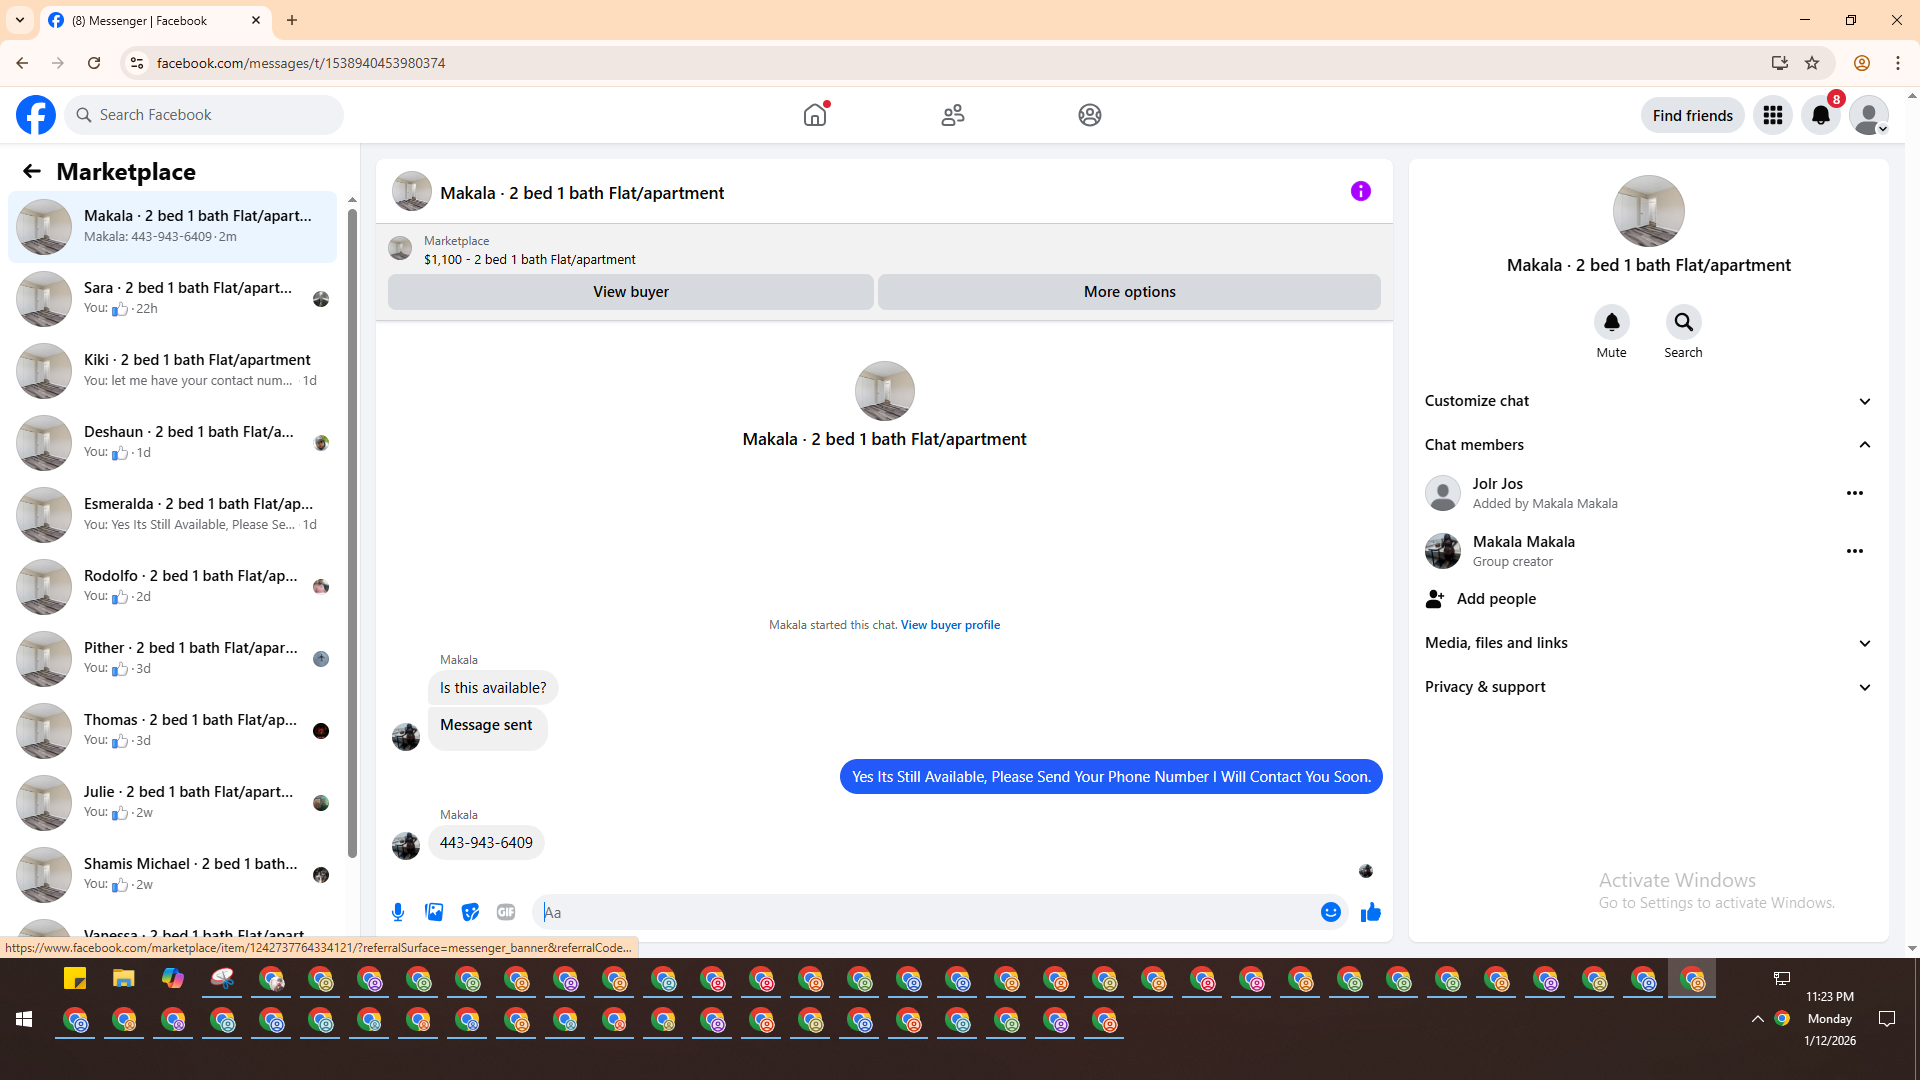Search within the conversation
Viewport: 1920px width, 1080px height.
point(1683,322)
